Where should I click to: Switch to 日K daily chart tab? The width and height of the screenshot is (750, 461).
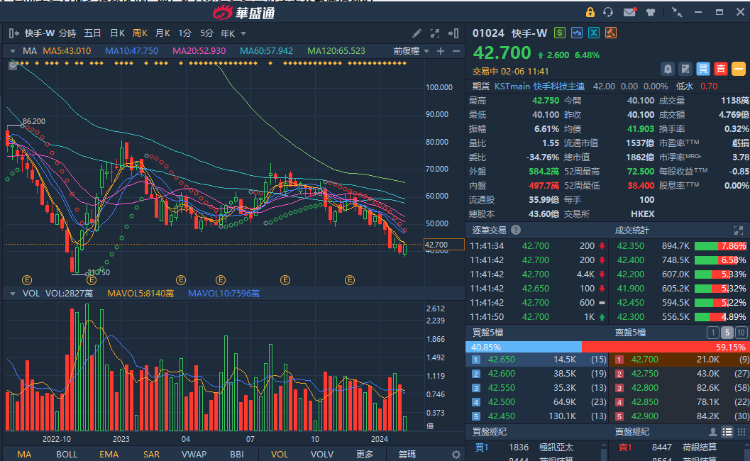[x=117, y=33]
